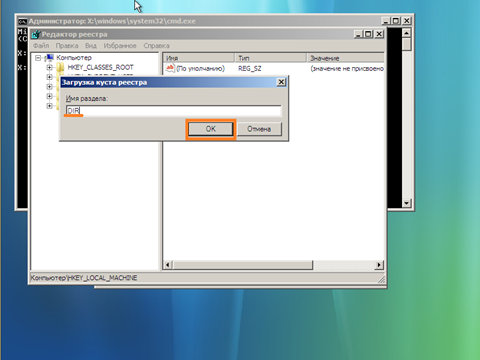Maximize the cmd.exe window
This screenshot has height=360, width=480.
(396, 21)
